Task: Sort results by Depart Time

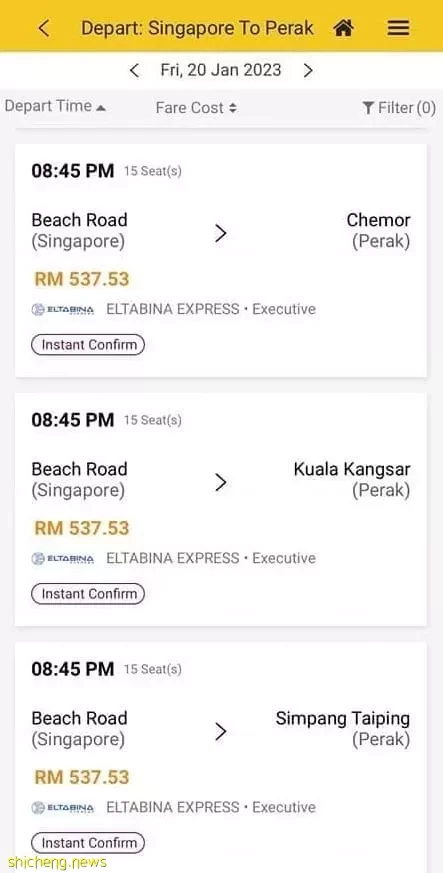Action: 55,106
